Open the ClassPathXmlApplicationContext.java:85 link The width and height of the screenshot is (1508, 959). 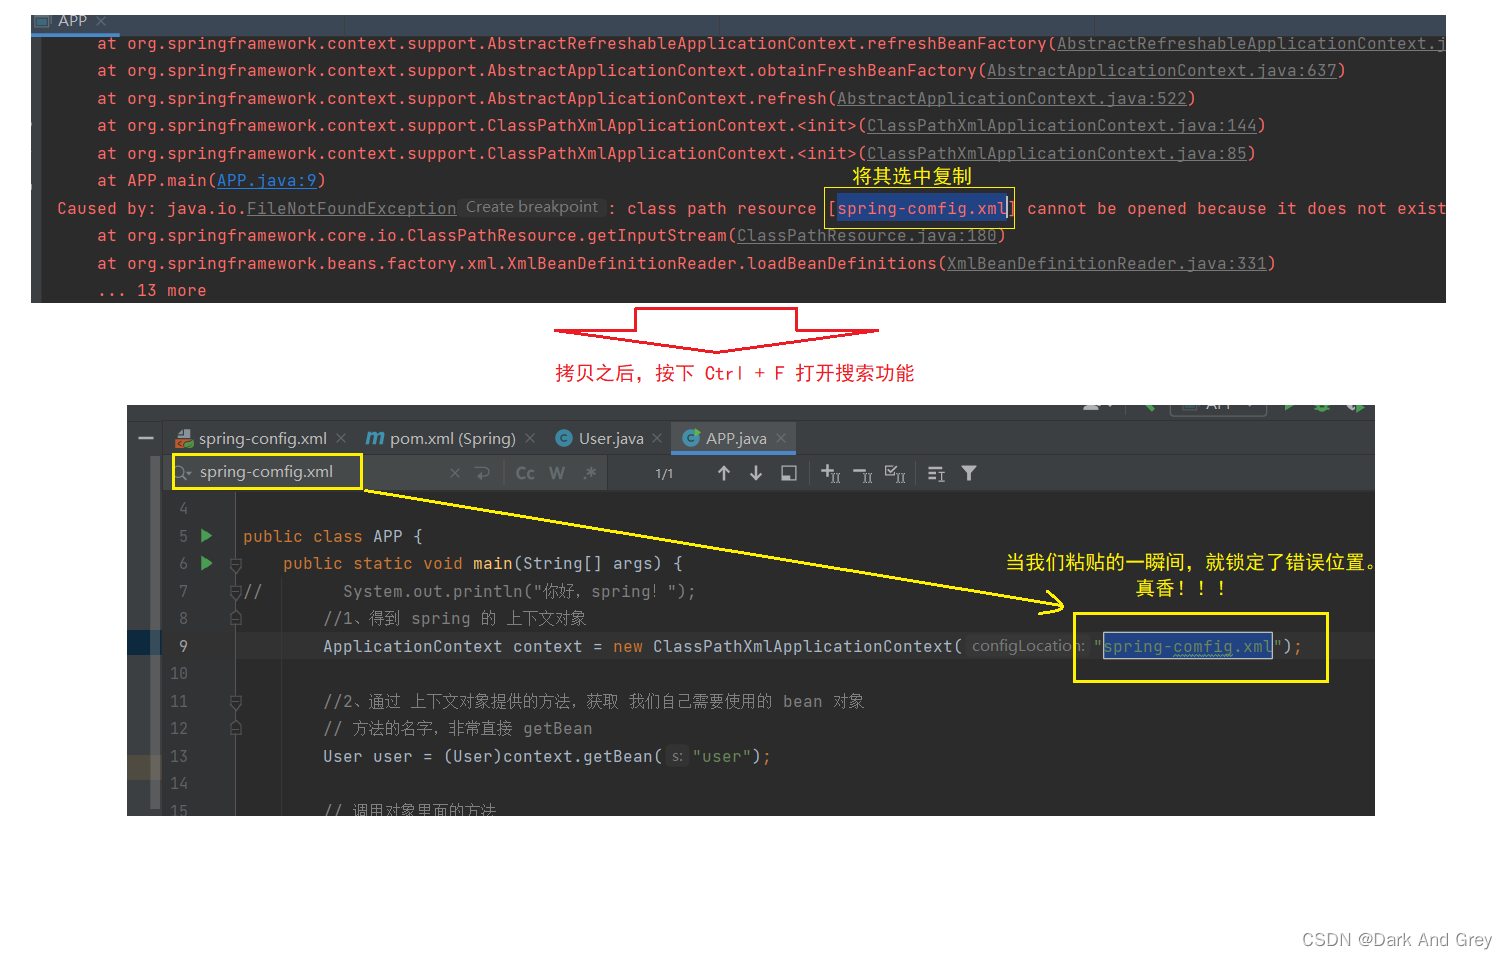tap(1056, 154)
